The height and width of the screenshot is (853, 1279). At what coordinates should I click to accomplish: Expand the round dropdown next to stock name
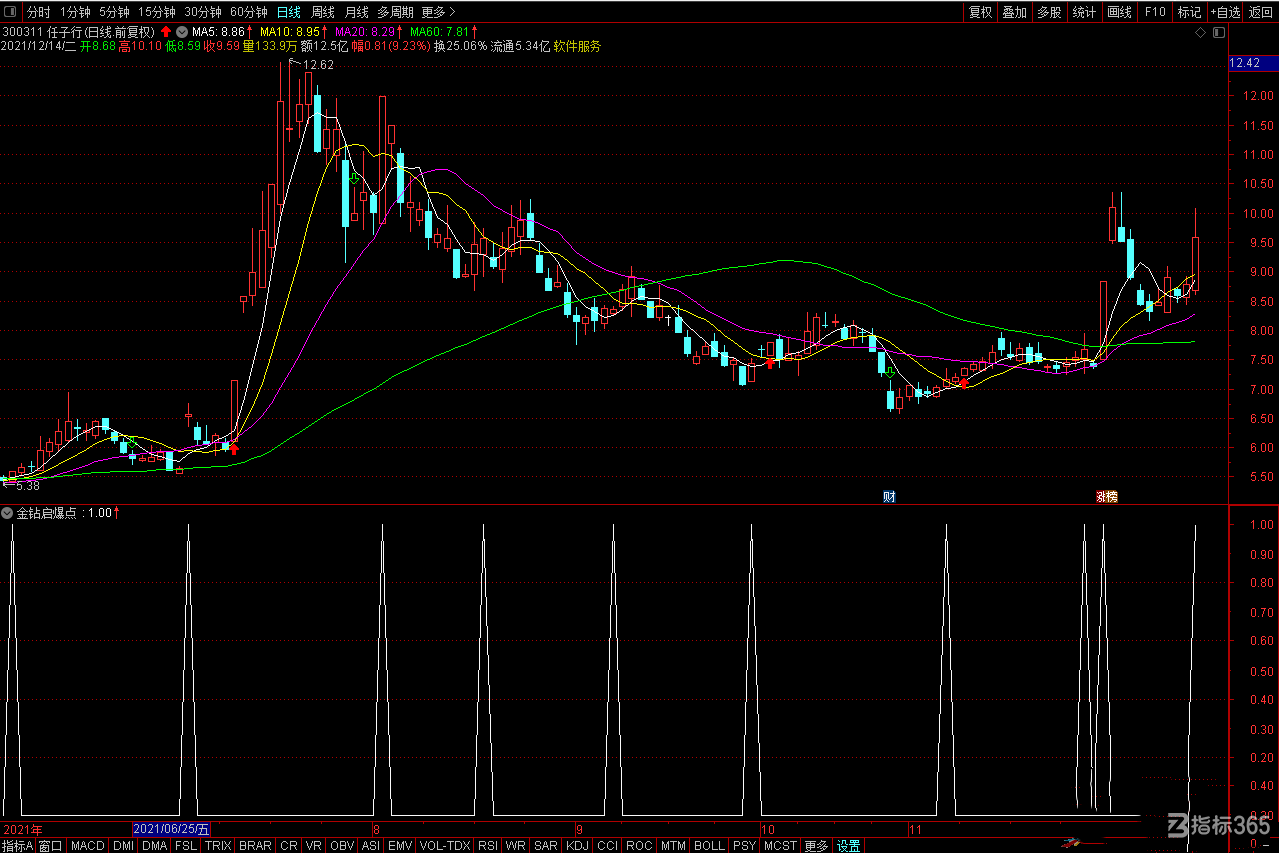(182, 33)
